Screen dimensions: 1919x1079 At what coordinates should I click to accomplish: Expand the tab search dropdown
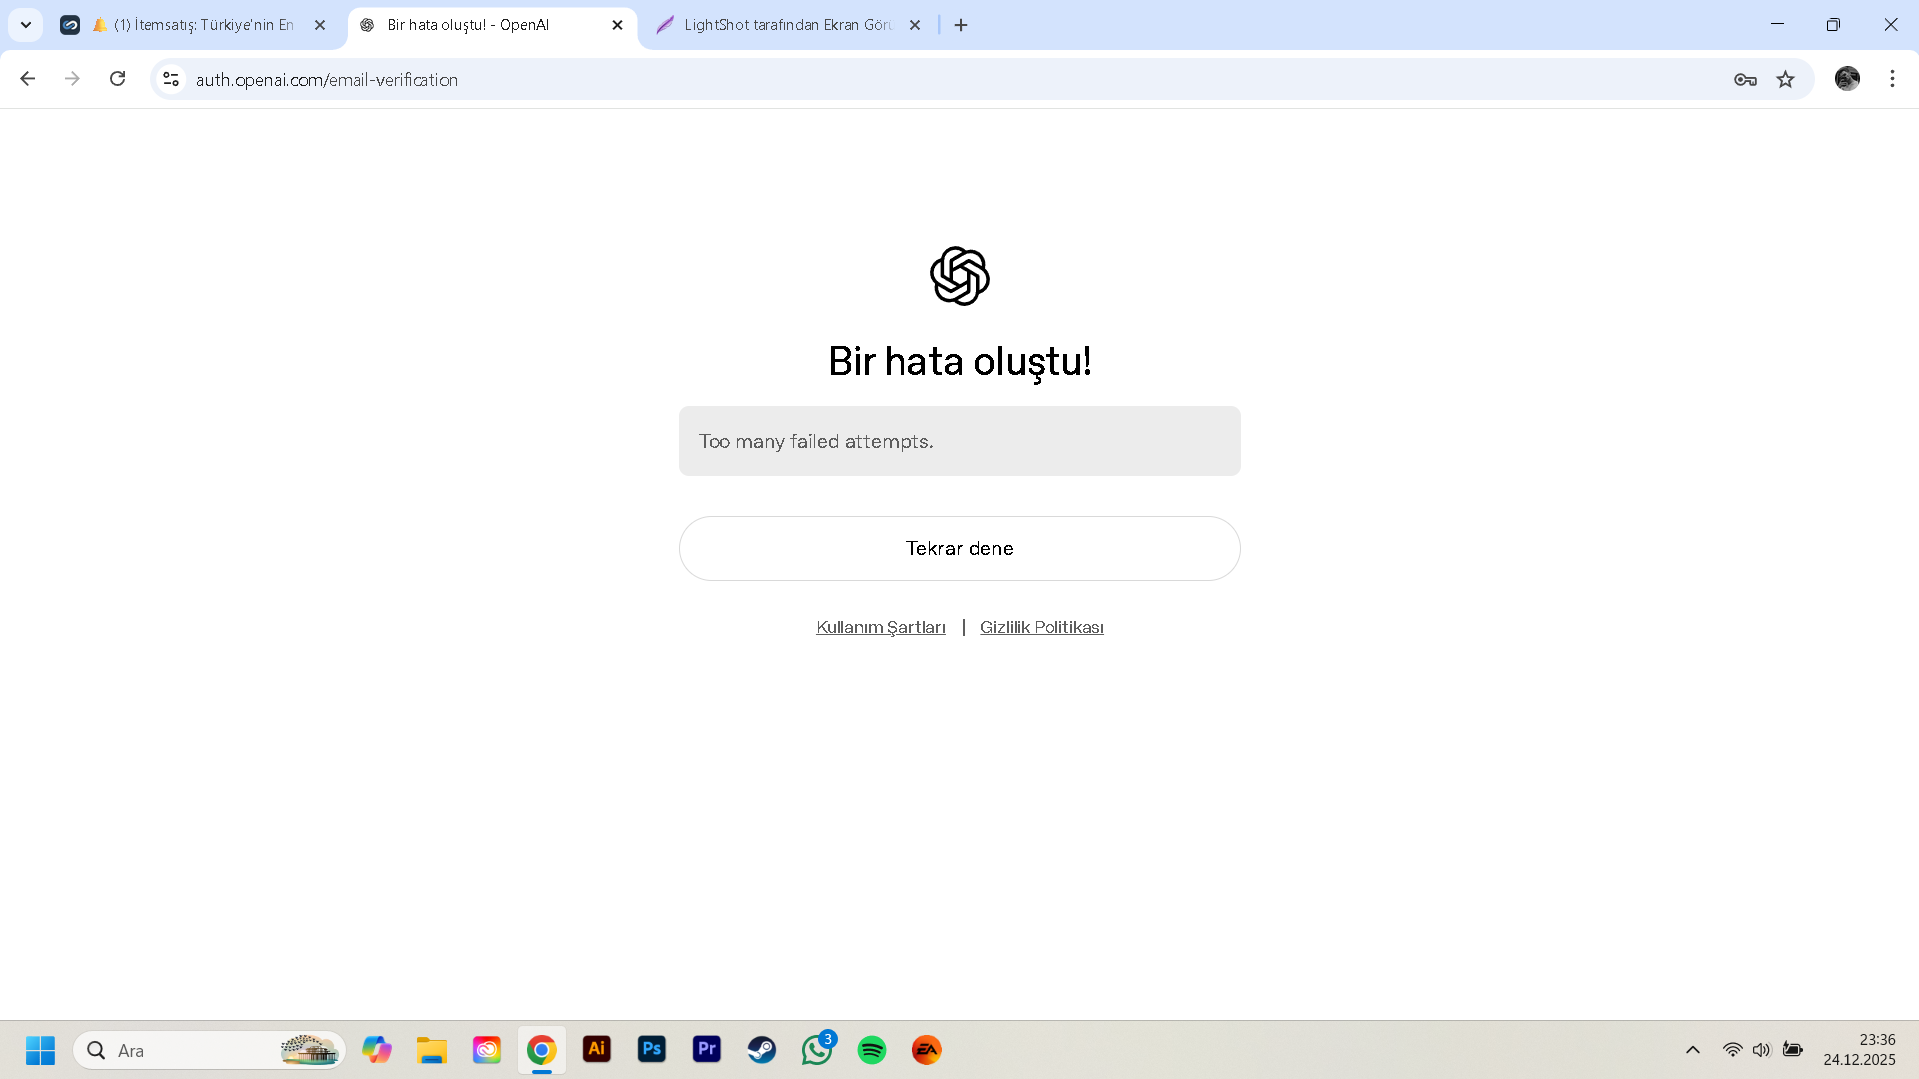coord(26,25)
